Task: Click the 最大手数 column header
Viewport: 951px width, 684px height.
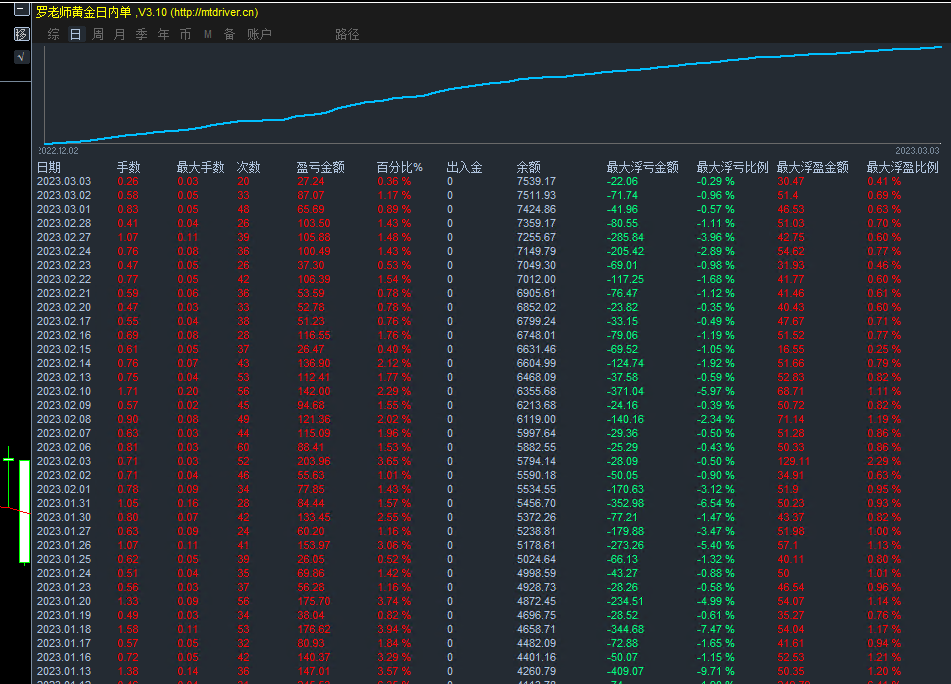Action: pyautogui.click(x=201, y=167)
